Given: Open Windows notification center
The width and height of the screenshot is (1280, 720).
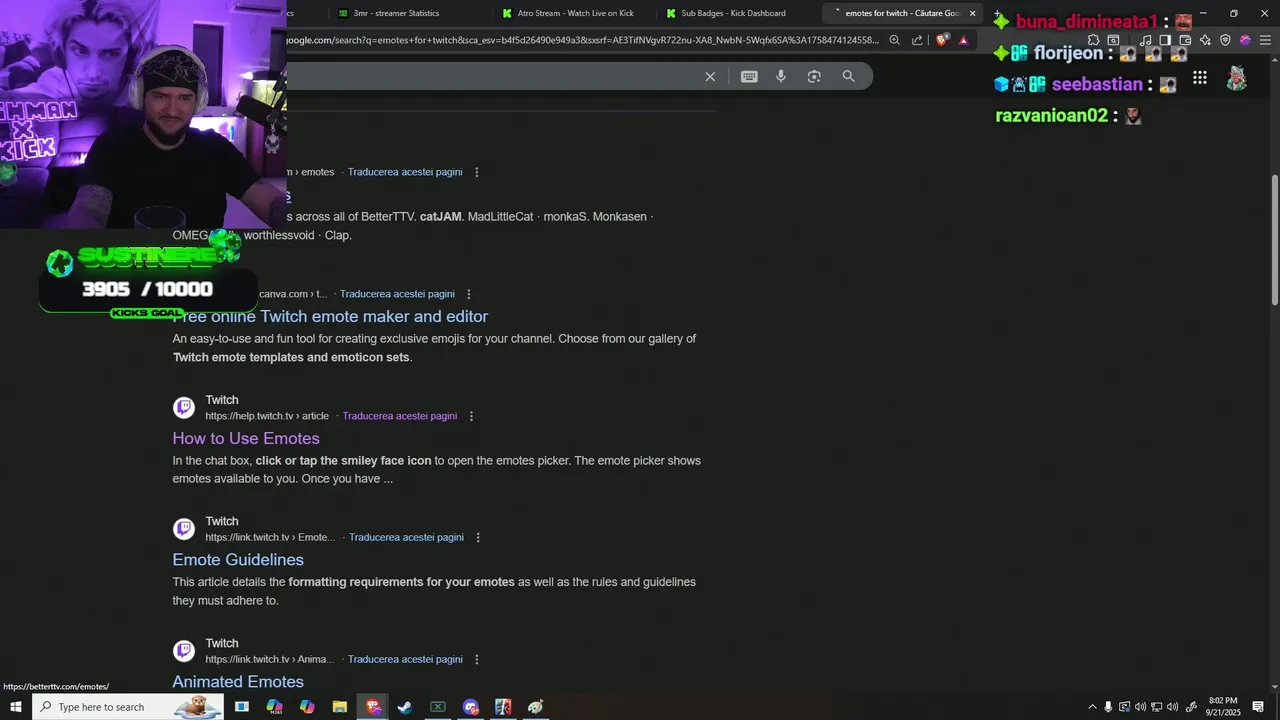Looking at the screenshot, I should (1258, 707).
